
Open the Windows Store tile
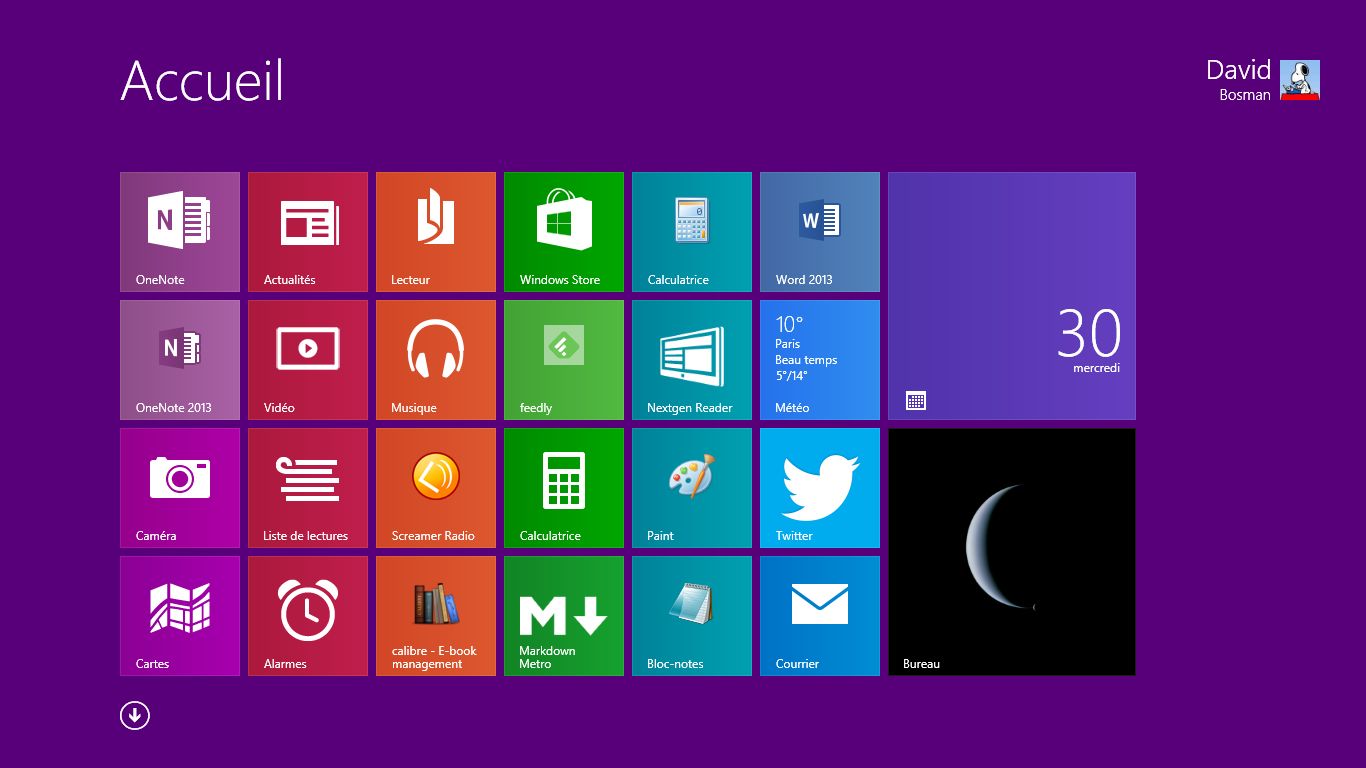(563, 232)
